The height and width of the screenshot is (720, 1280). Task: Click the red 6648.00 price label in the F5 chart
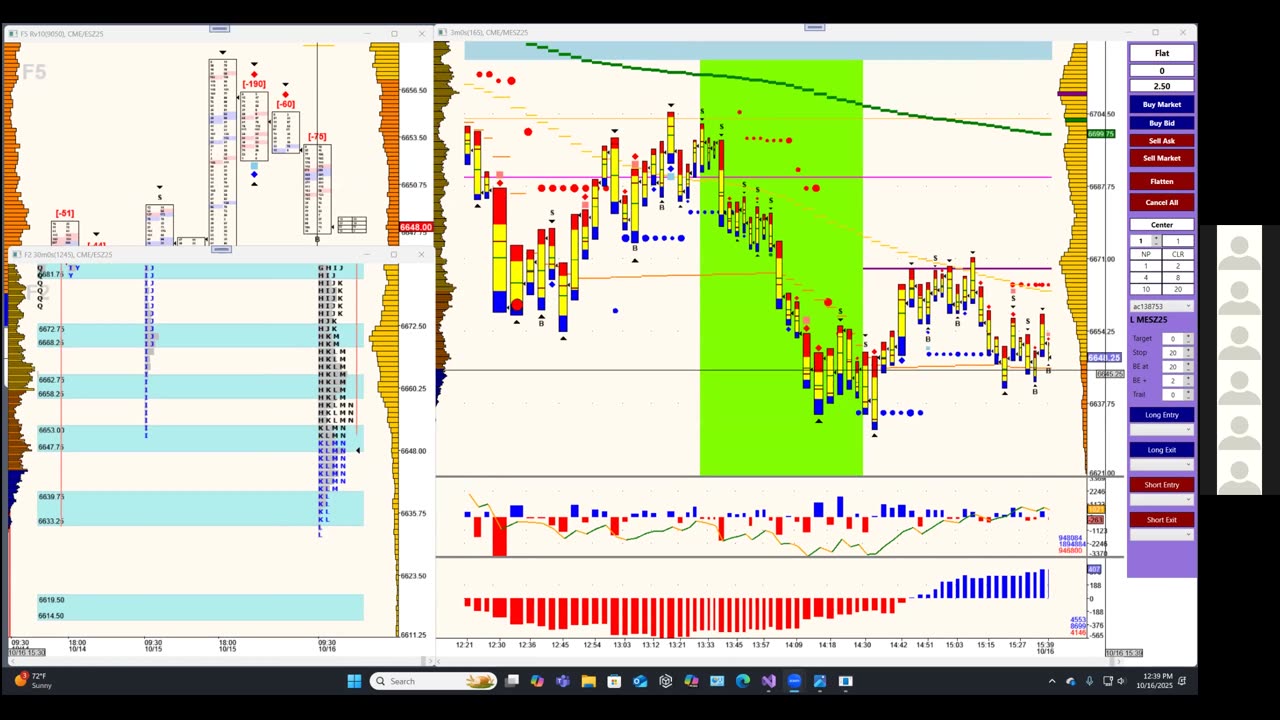tap(415, 227)
